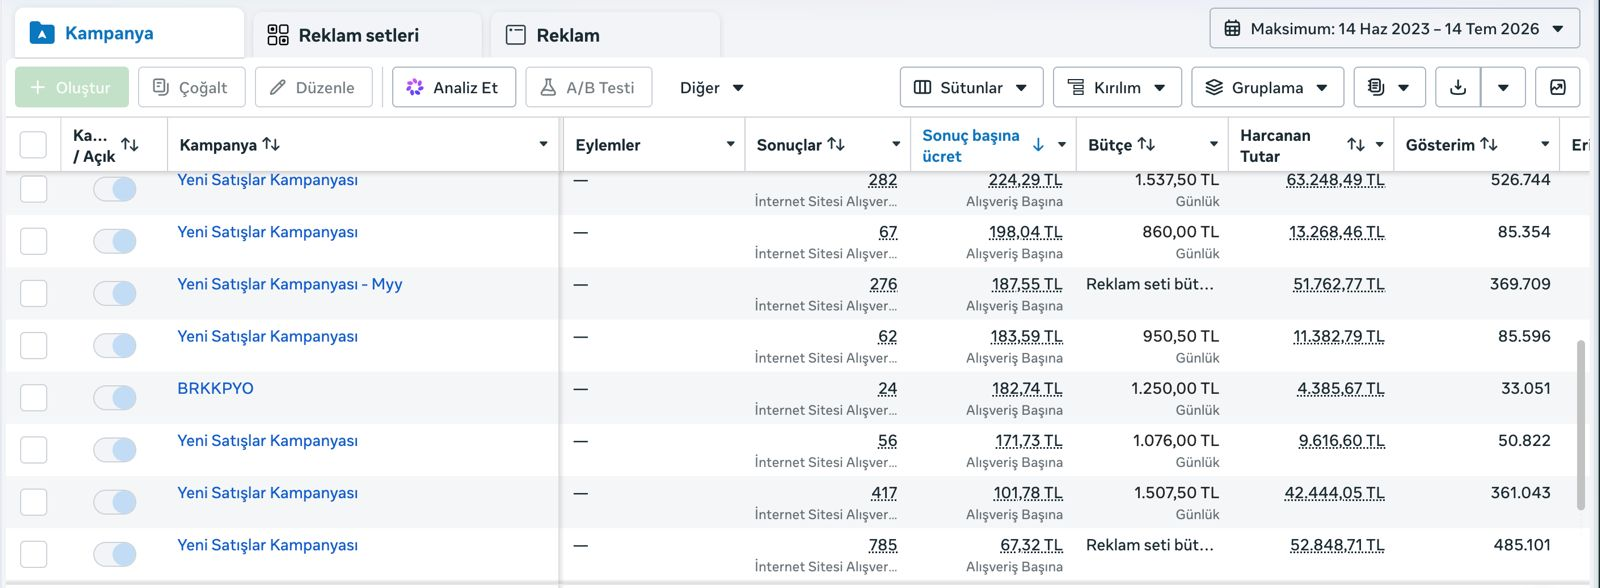This screenshot has width=1600, height=588.
Task: Open the Gruplama dropdown
Action: tap(1267, 88)
